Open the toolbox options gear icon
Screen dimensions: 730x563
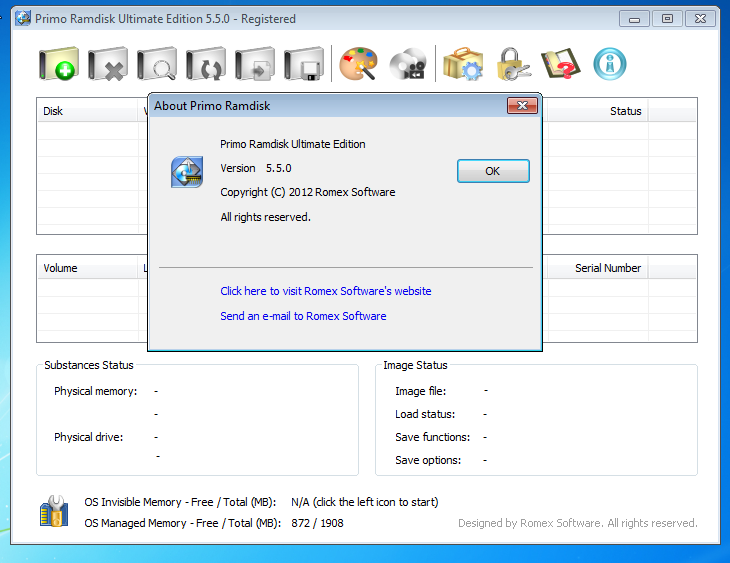coord(463,63)
